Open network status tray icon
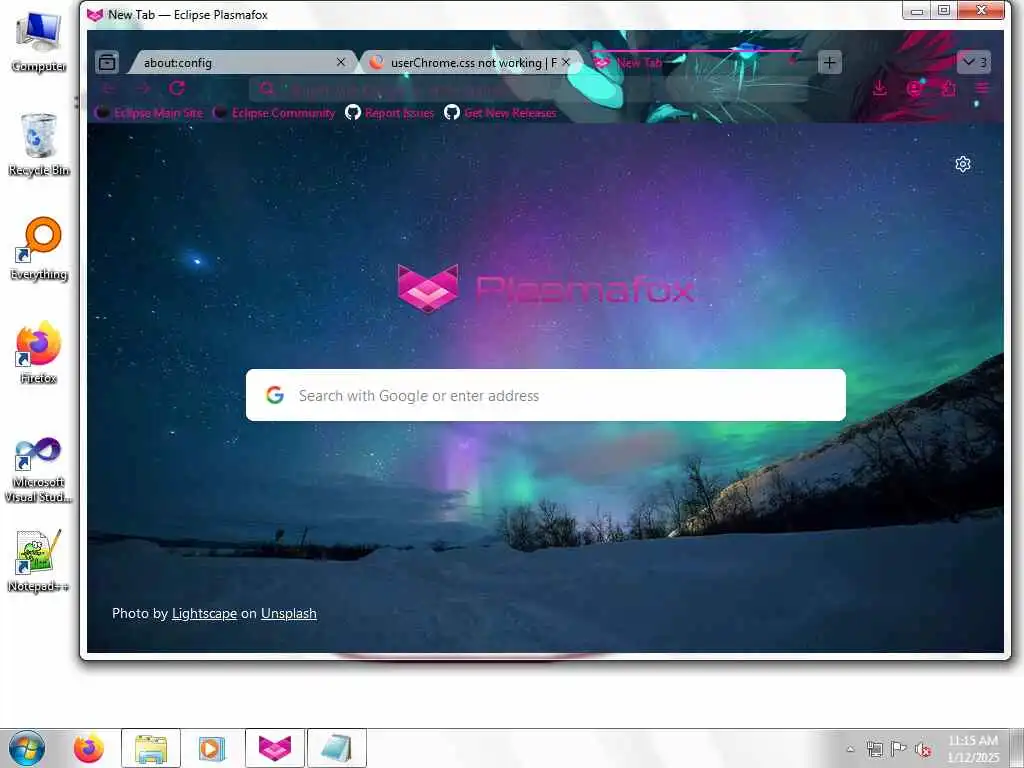Viewport: 1024px width, 768px height. [x=874, y=749]
